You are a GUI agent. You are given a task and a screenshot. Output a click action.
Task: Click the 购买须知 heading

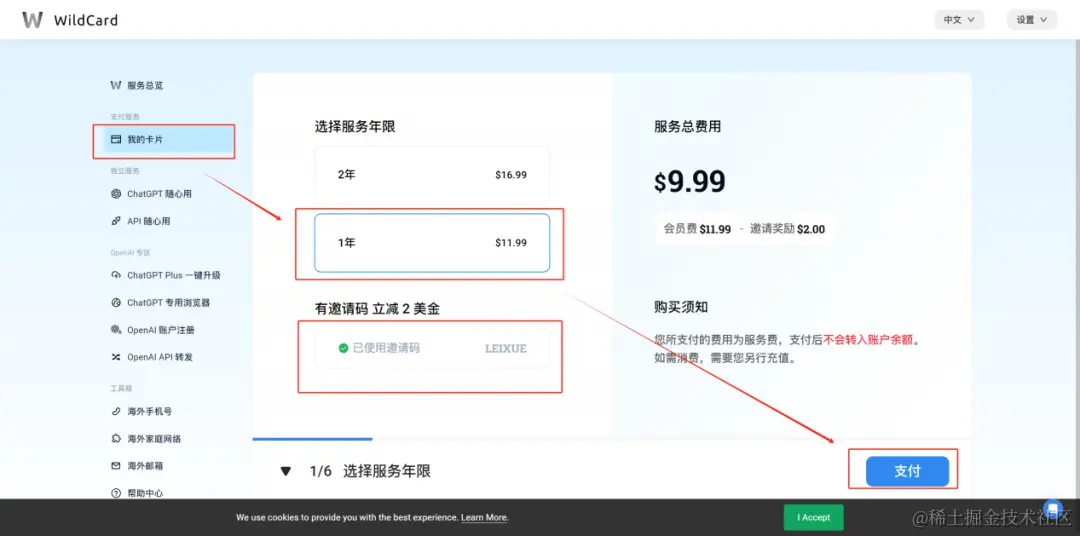click(x=681, y=307)
